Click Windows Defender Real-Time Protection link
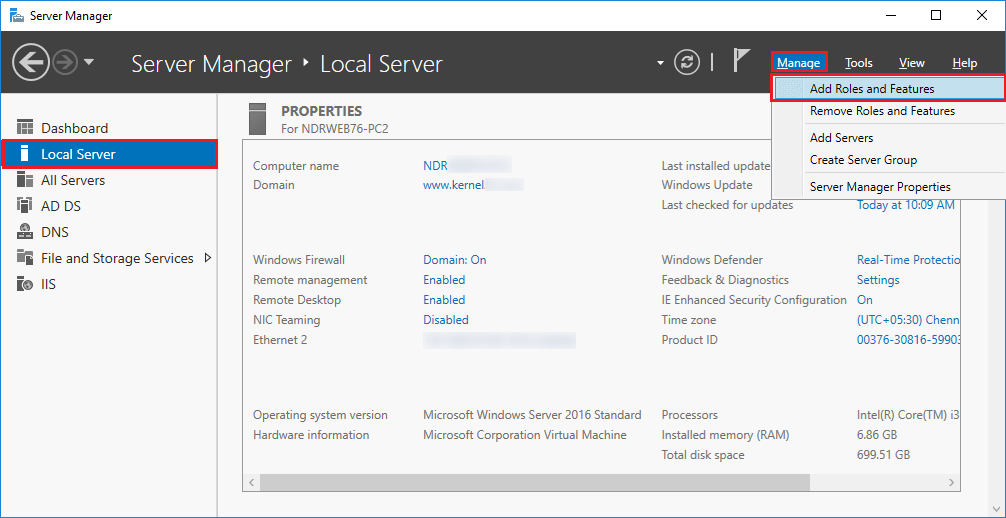1006x518 pixels. (x=908, y=260)
